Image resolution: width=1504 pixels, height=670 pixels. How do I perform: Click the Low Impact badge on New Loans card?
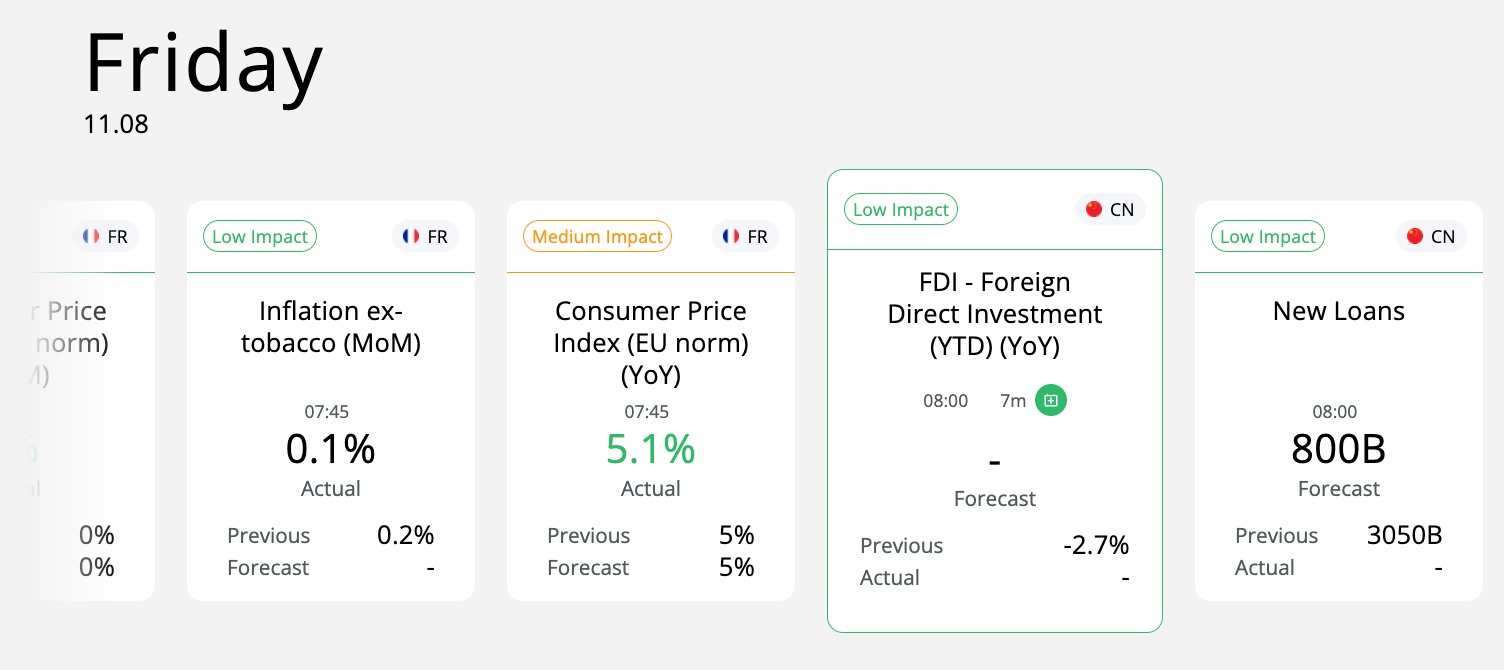pos(1267,236)
